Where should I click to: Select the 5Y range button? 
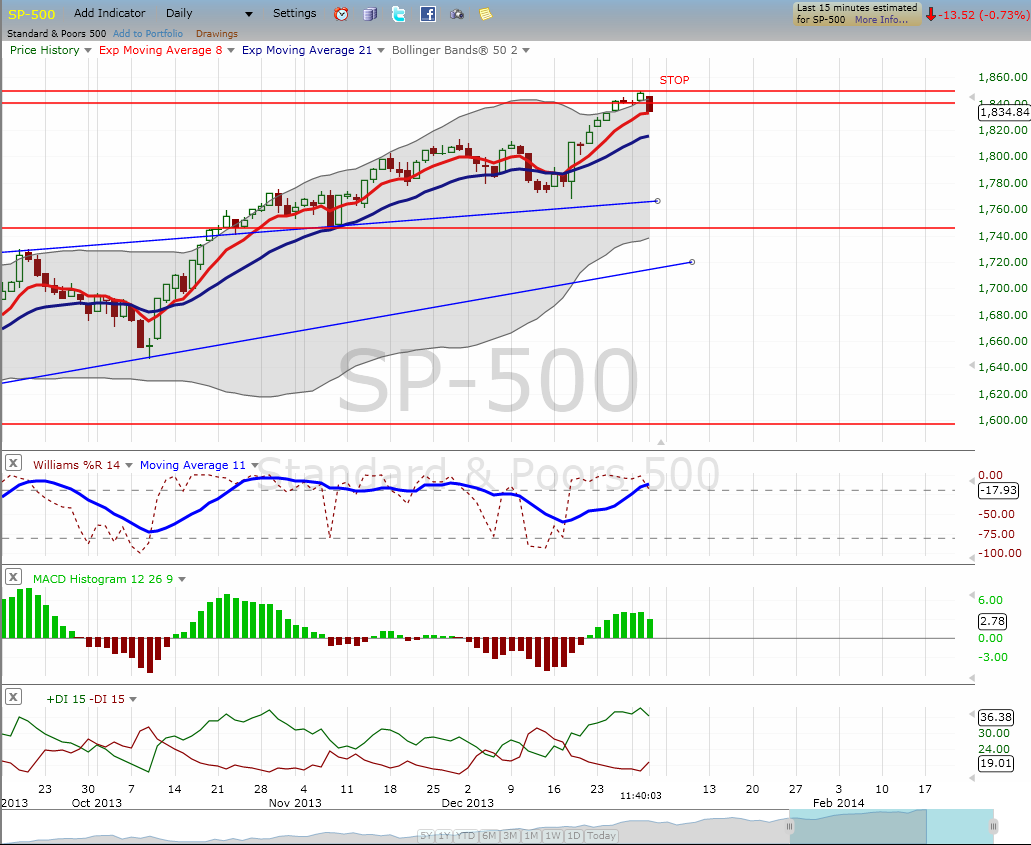426,836
